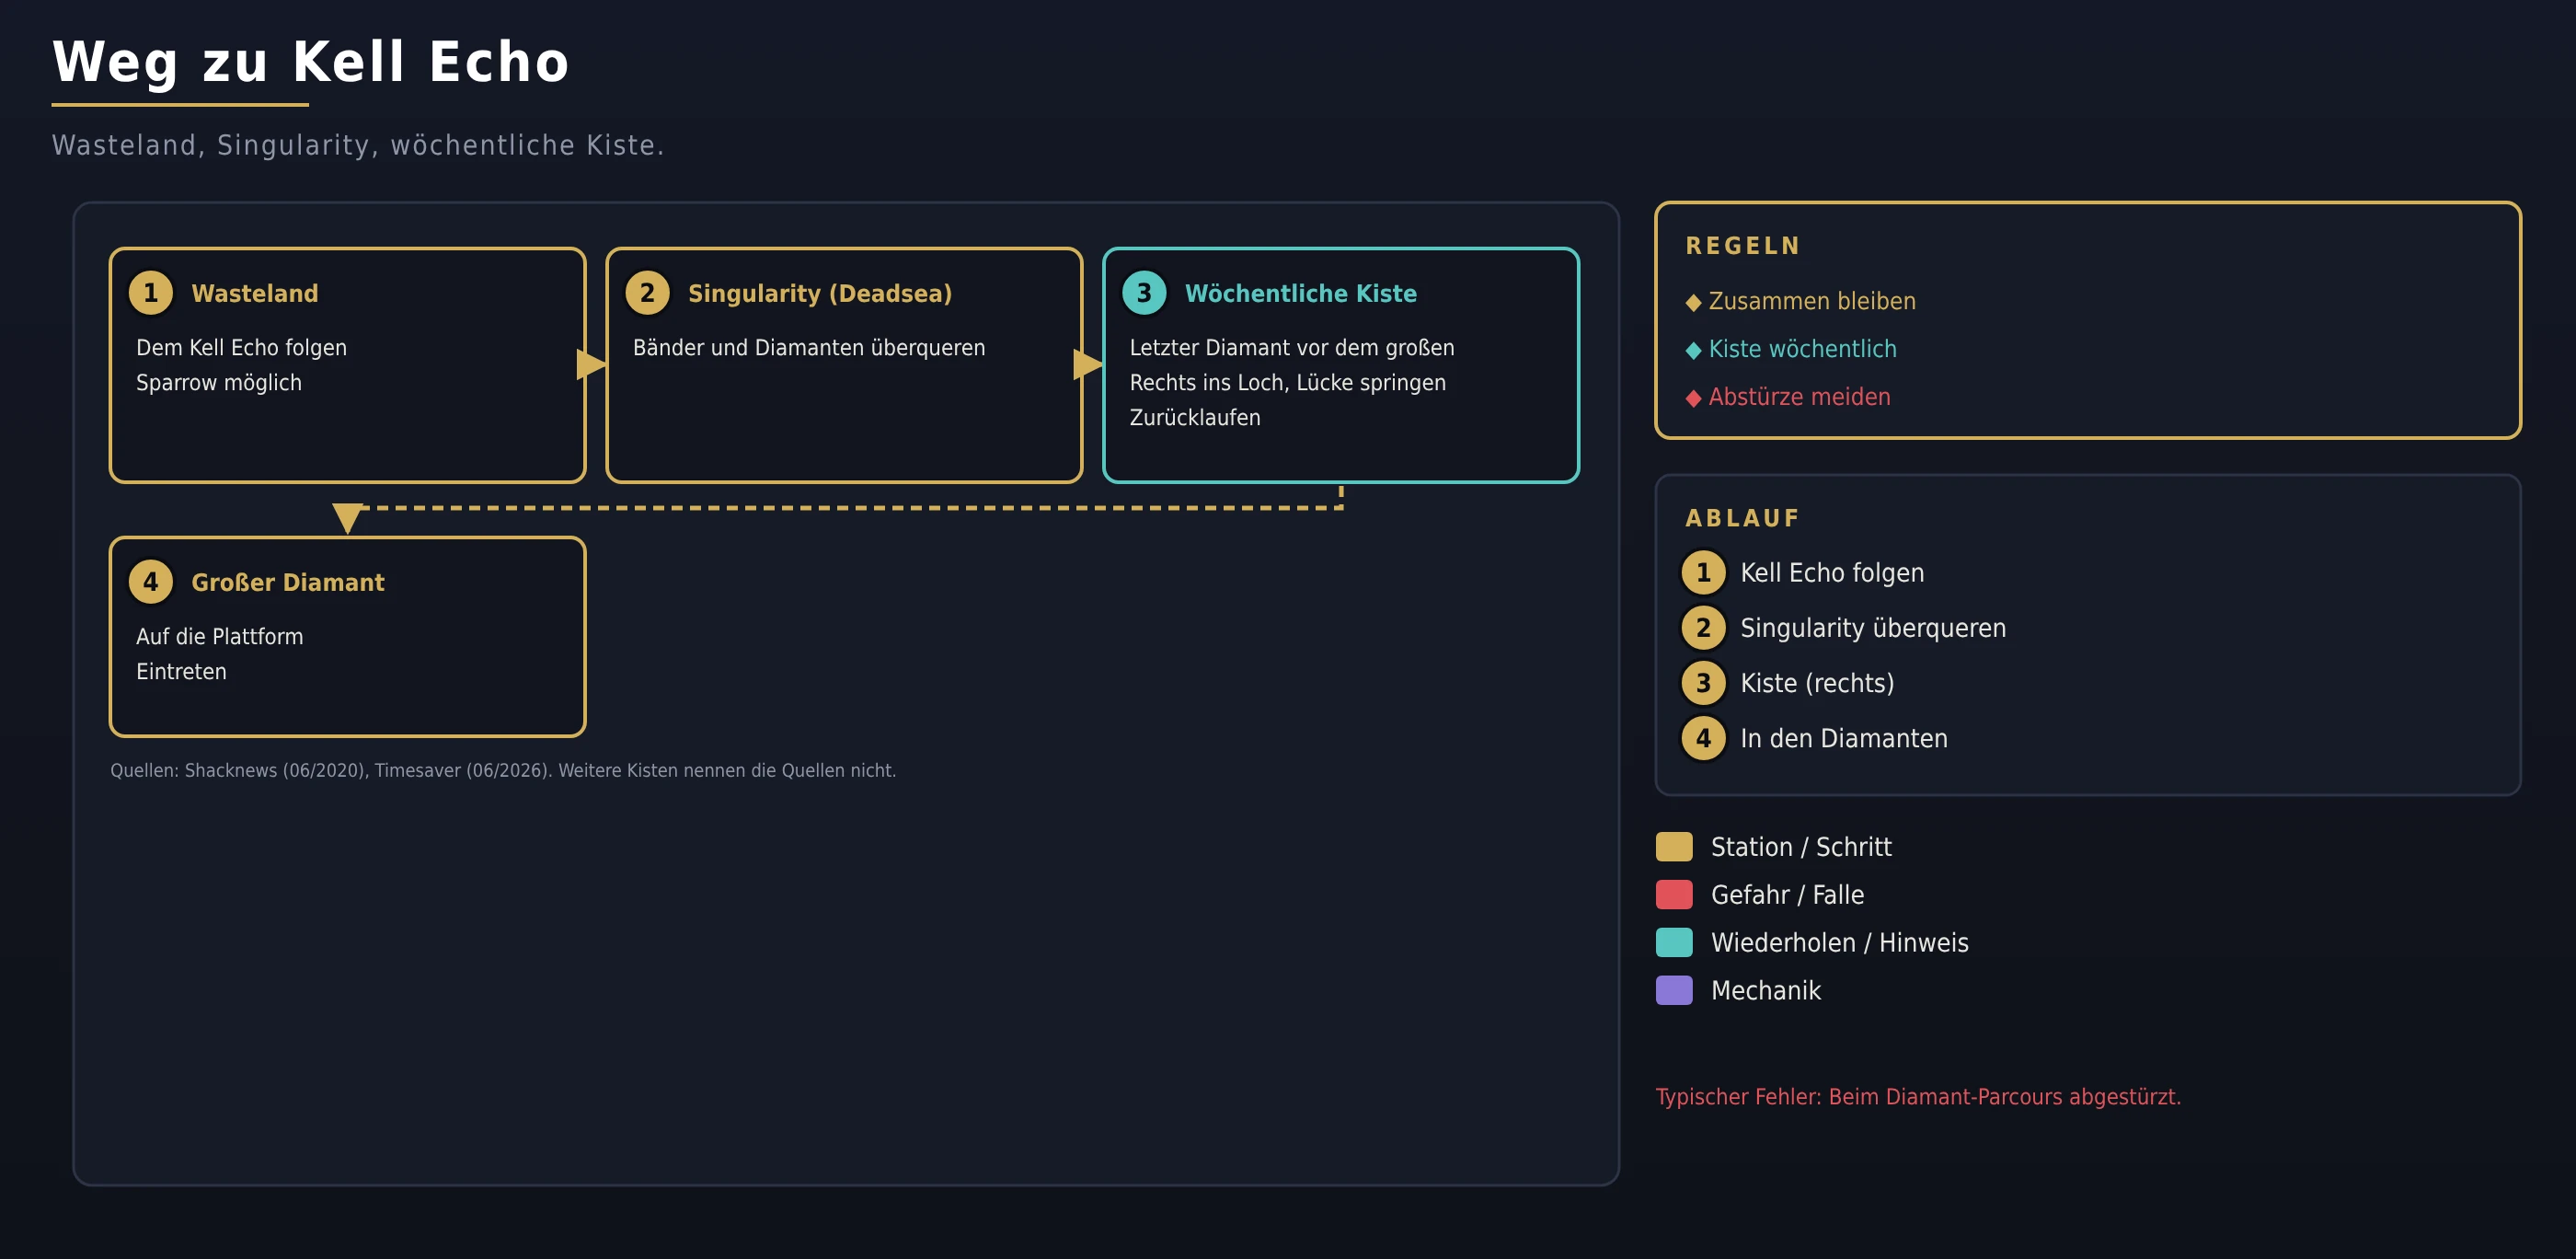This screenshot has width=2576, height=1259.
Task: Click badge 3 next to Kiste (rechts)
Action: pyautogui.click(x=1703, y=683)
